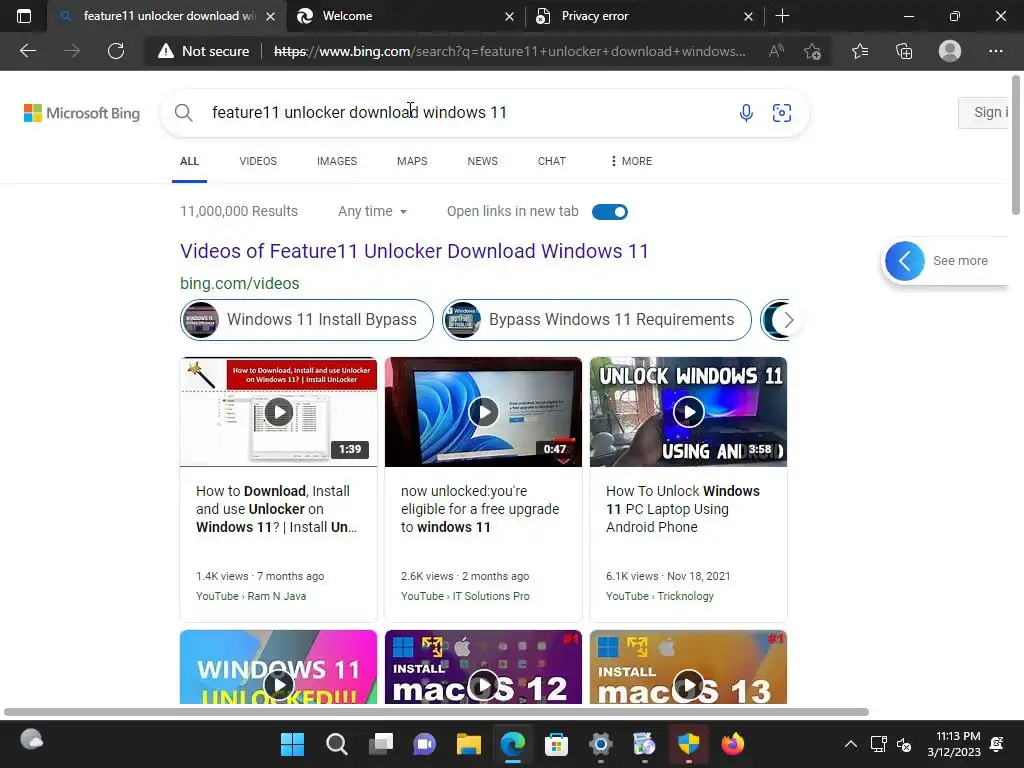The image size is (1024, 768).
Task: Close the Privacy error tab
Action: (748, 16)
